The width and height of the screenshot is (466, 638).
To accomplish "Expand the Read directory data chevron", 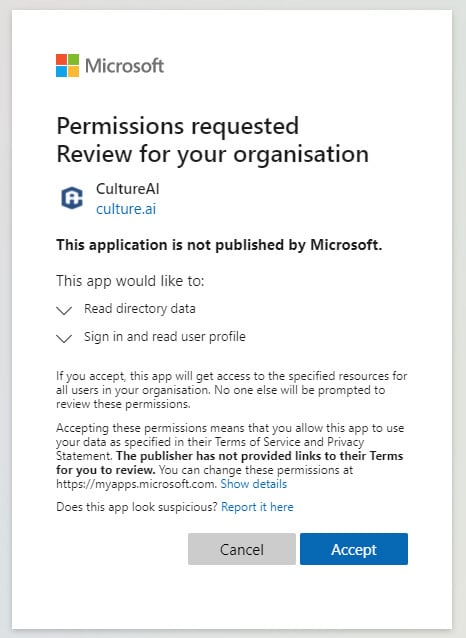I will point(64,310).
